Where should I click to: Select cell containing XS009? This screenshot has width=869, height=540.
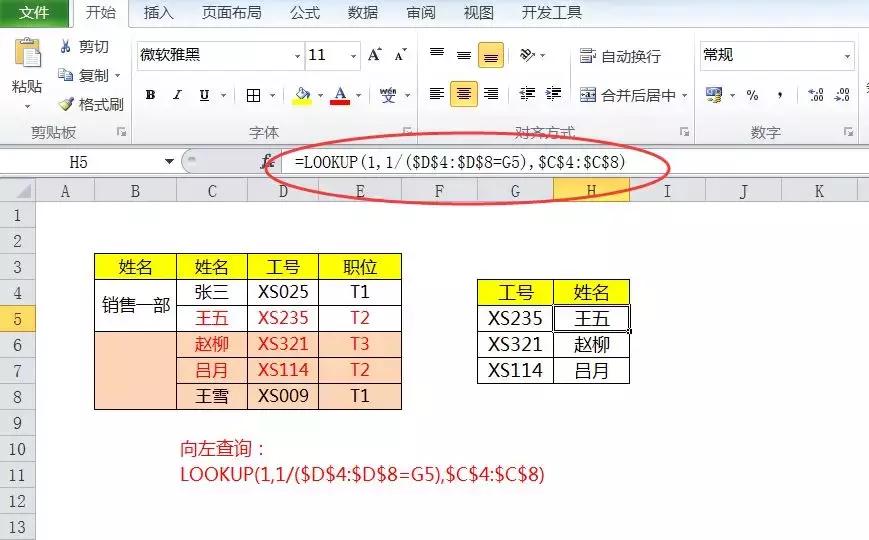click(x=283, y=396)
